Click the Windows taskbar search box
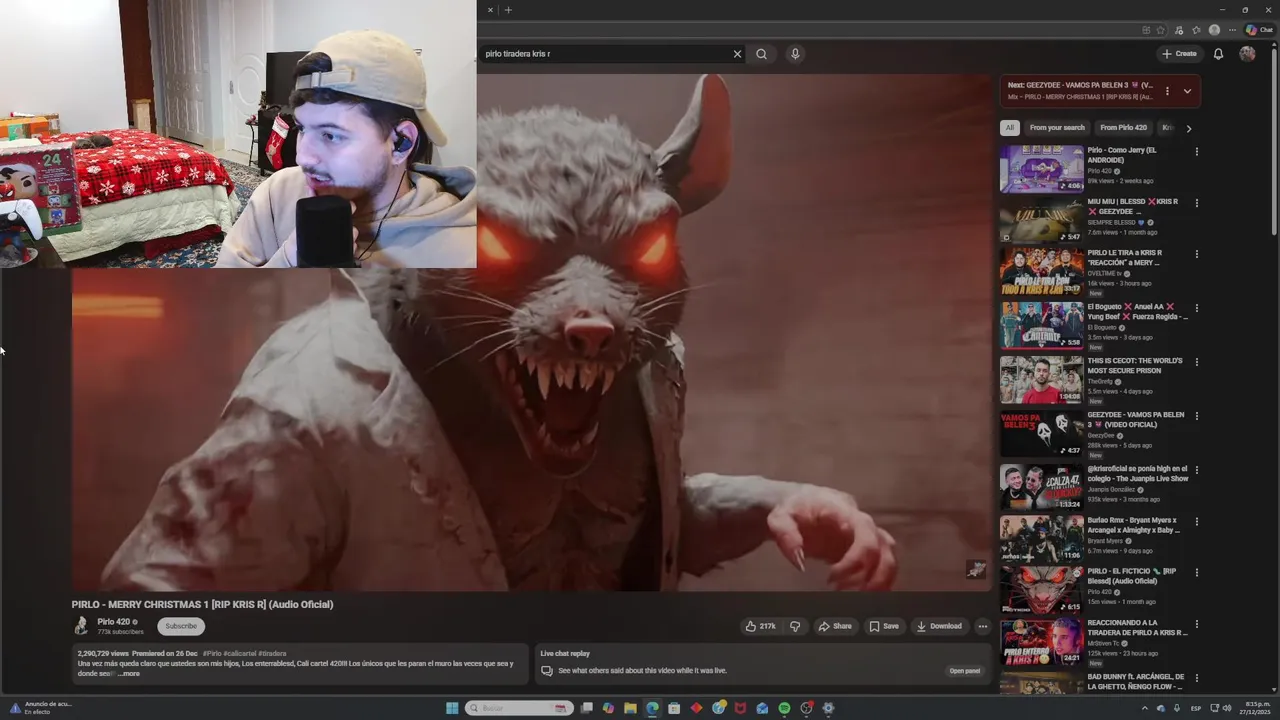Image resolution: width=1280 pixels, height=720 pixels. click(x=520, y=708)
